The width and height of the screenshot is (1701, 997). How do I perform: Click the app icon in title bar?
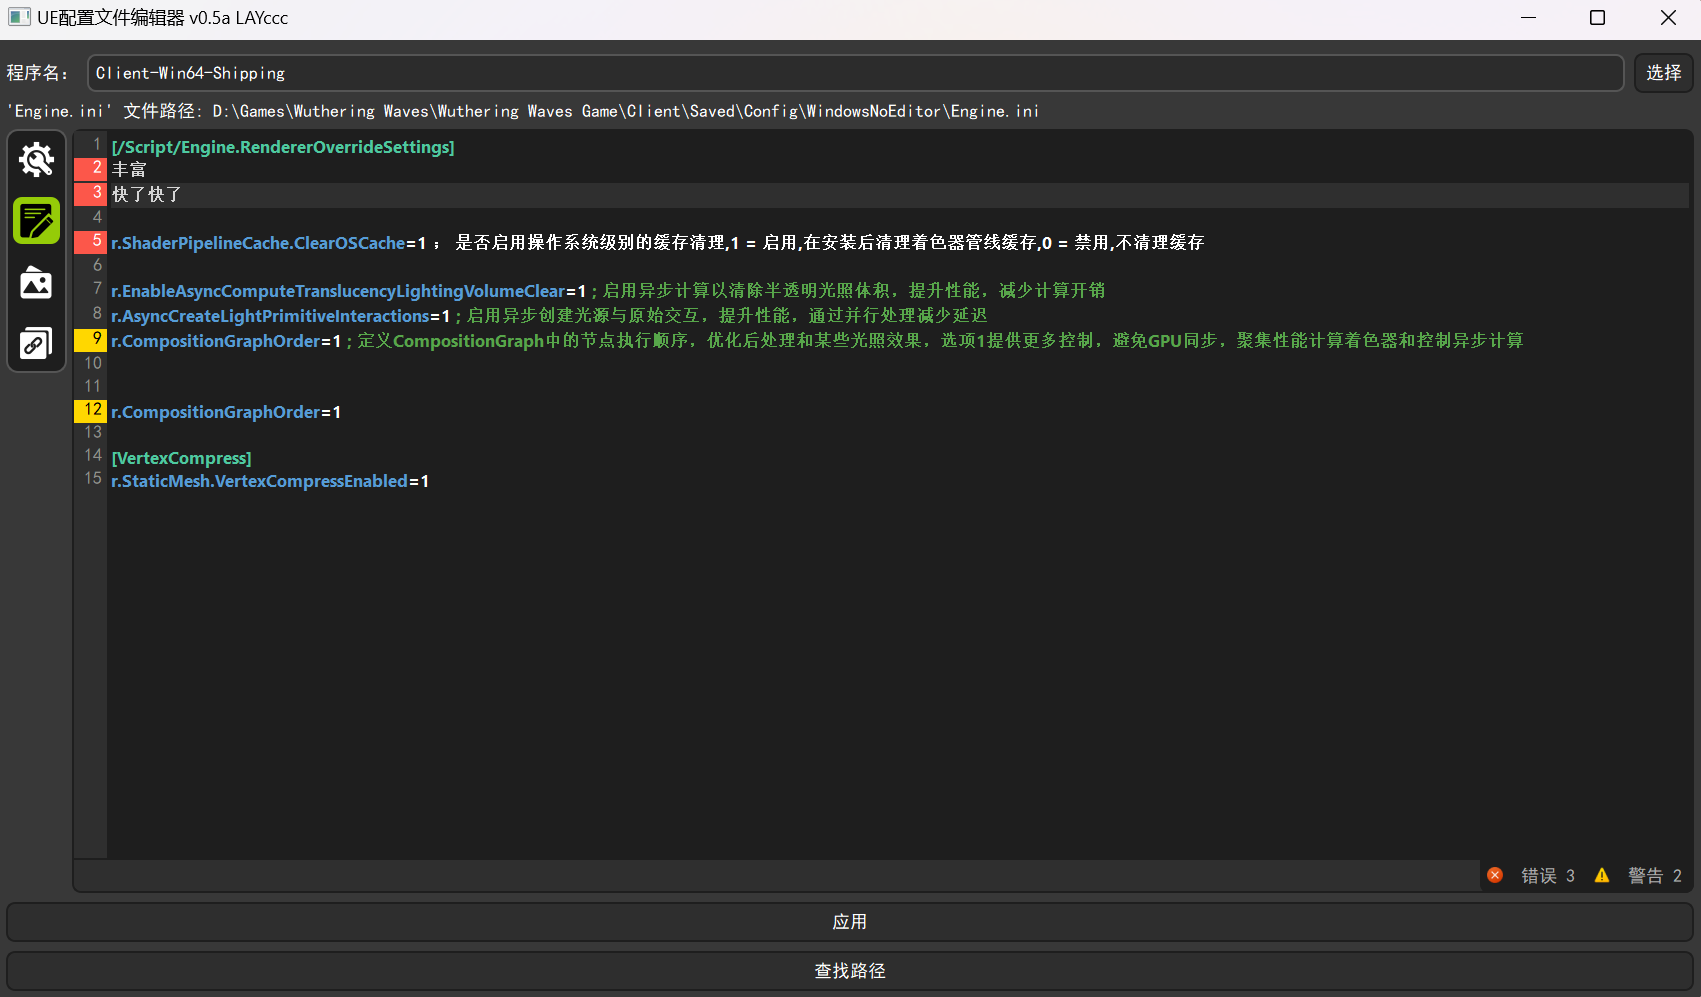[19, 17]
